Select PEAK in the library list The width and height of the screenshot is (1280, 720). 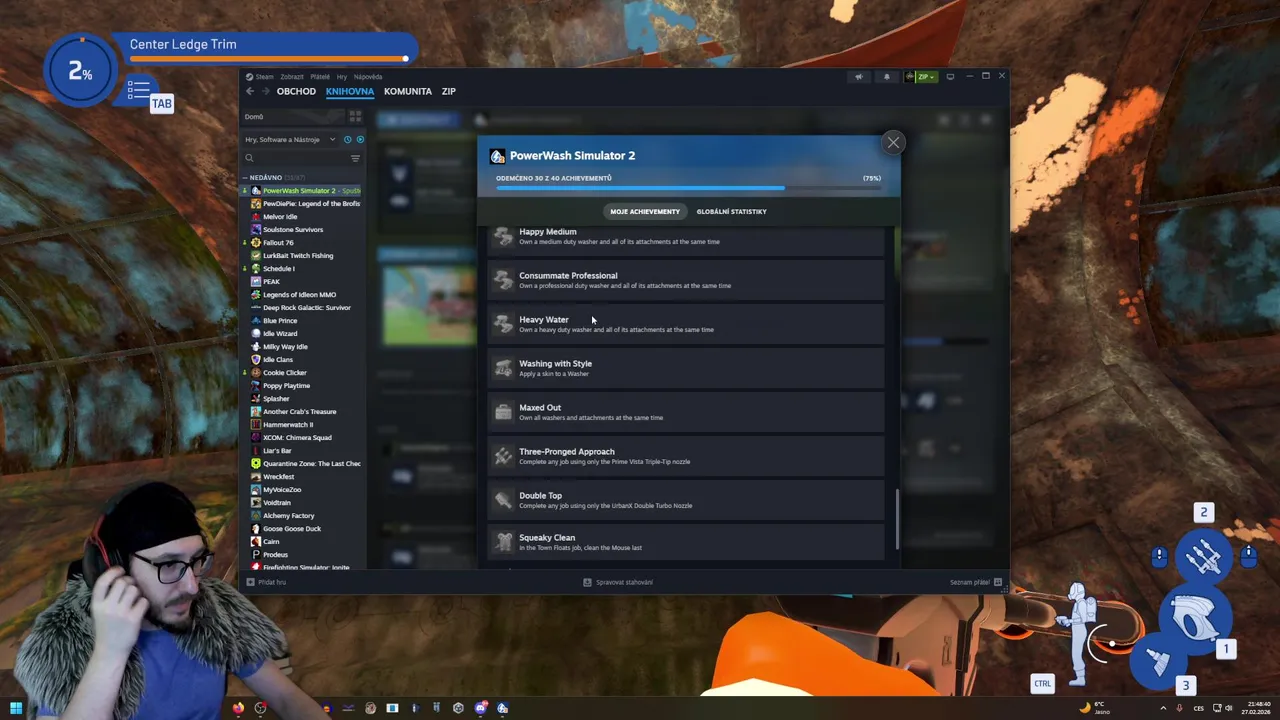coord(271,281)
